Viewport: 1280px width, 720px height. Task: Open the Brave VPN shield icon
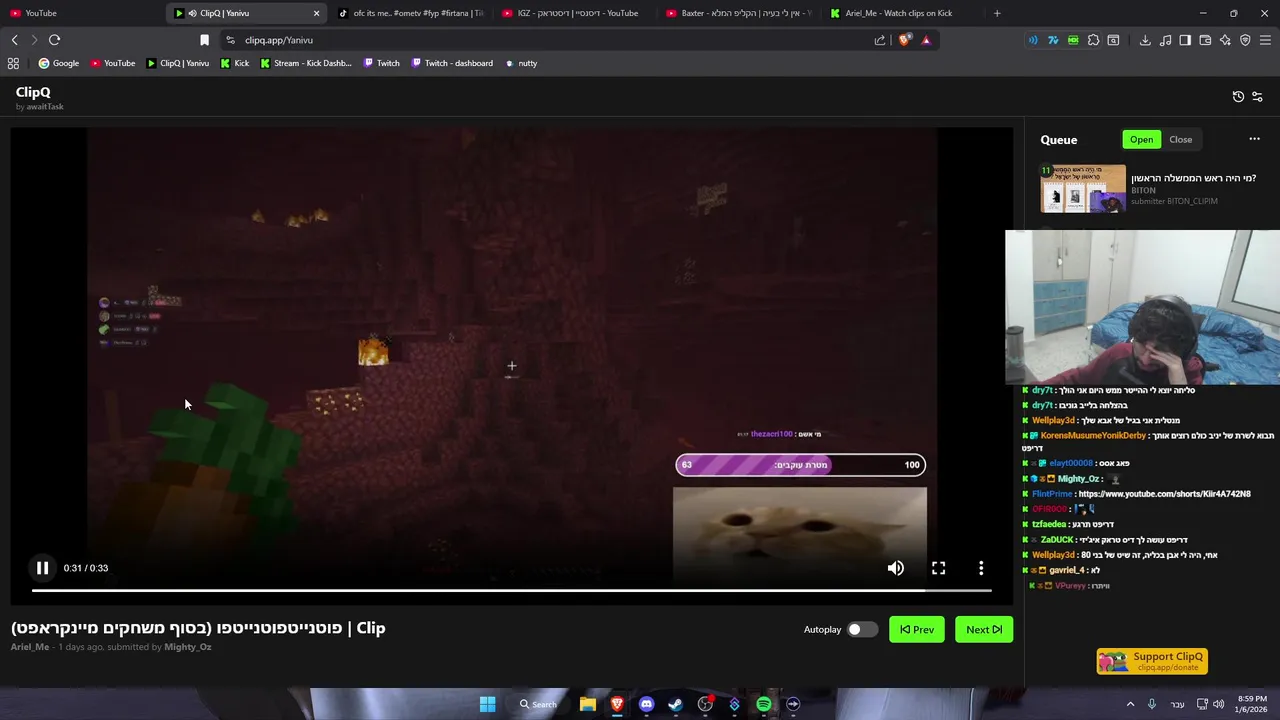pos(1245,40)
